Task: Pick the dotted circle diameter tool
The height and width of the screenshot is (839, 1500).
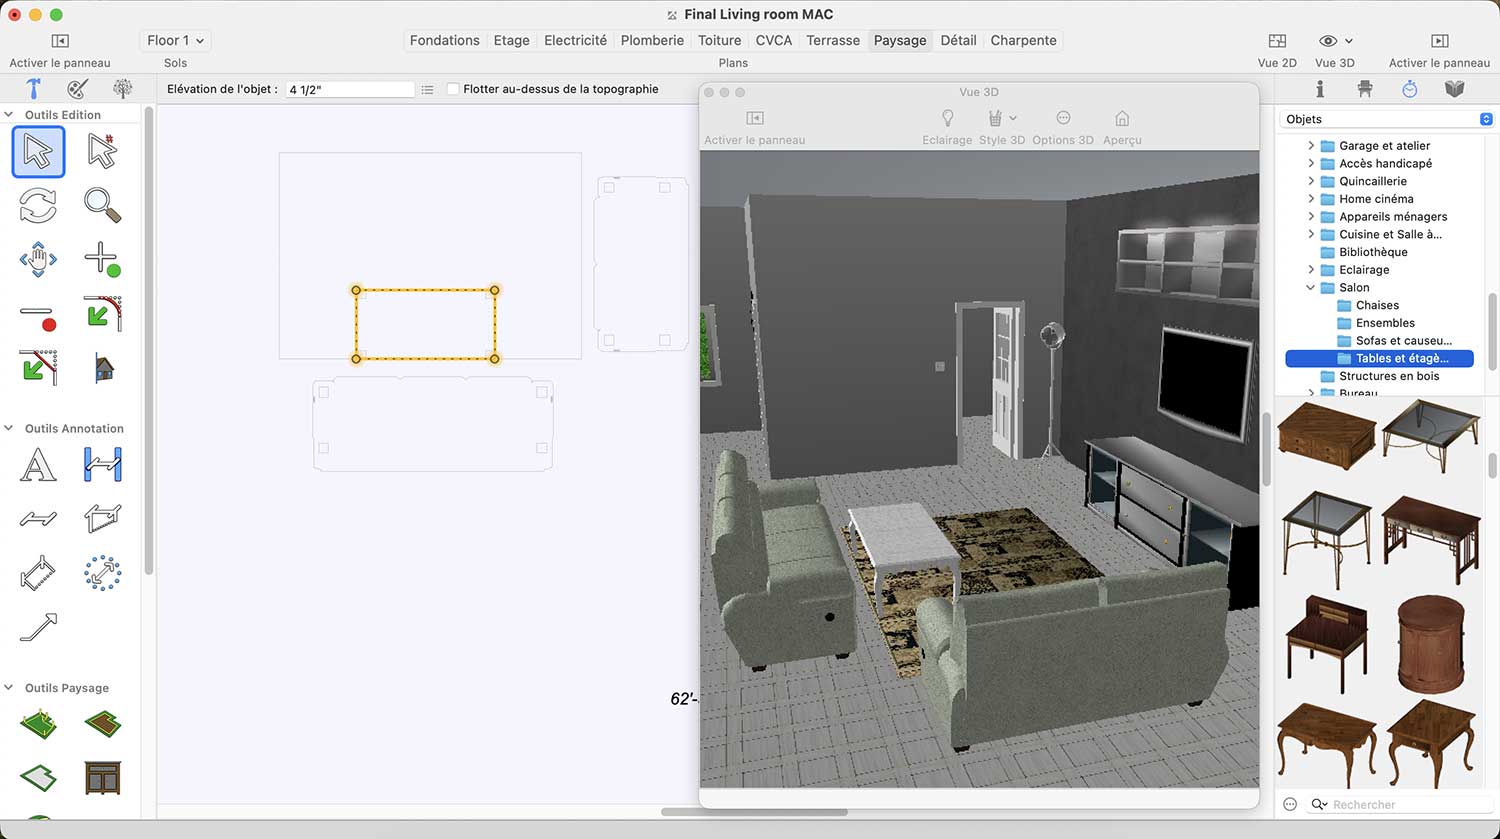Action: tap(102, 573)
